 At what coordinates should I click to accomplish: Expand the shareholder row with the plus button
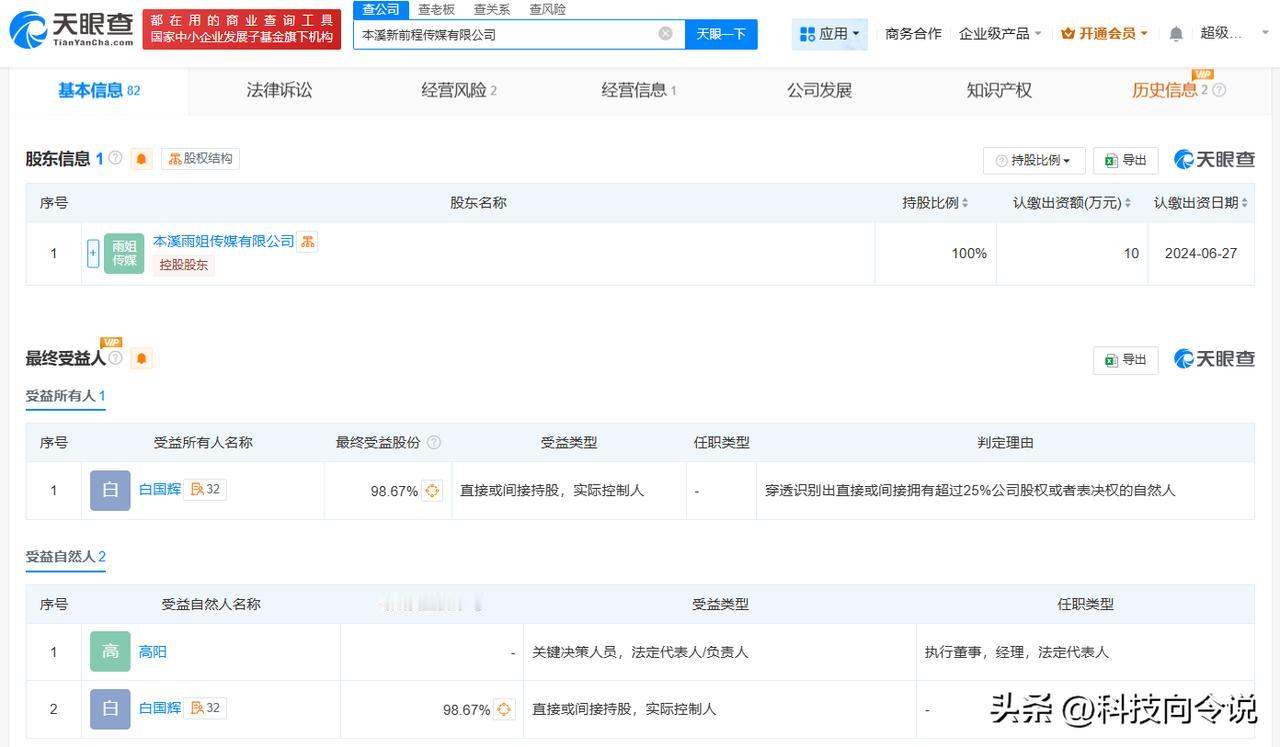click(93, 253)
